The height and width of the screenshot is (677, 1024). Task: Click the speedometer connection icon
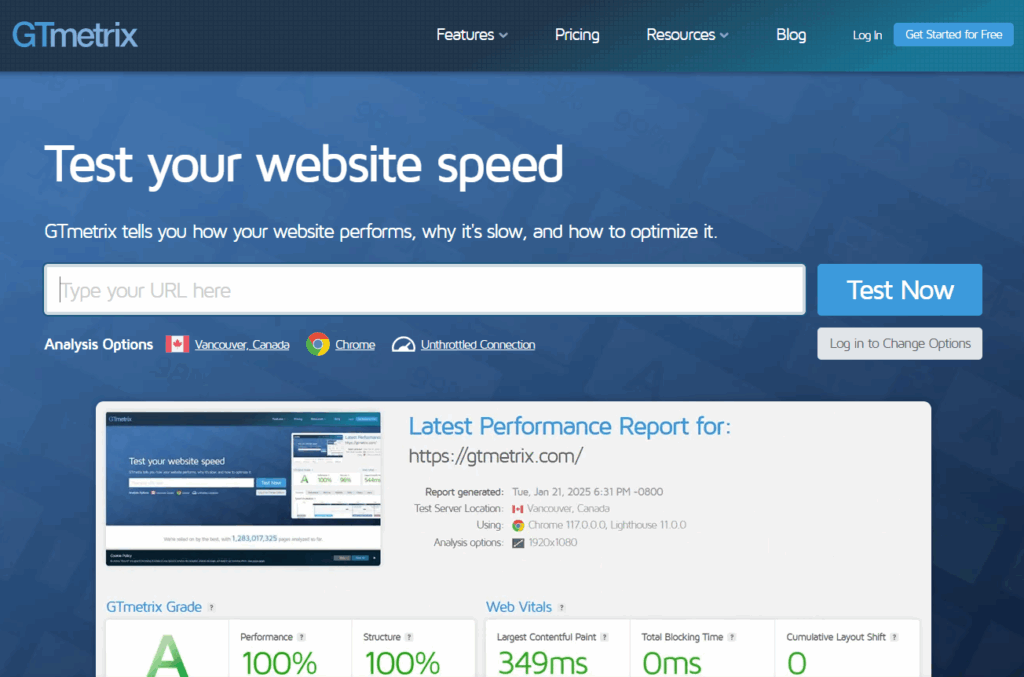tap(403, 344)
